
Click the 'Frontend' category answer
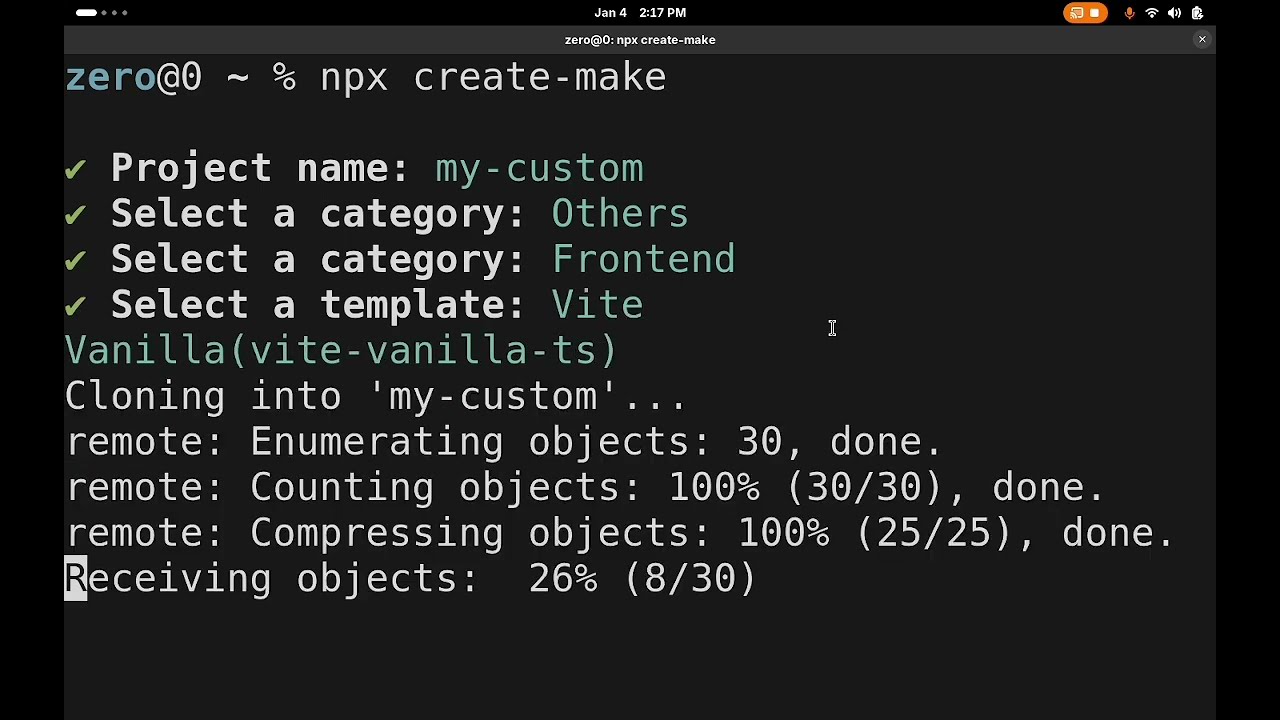click(x=643, y=260)
